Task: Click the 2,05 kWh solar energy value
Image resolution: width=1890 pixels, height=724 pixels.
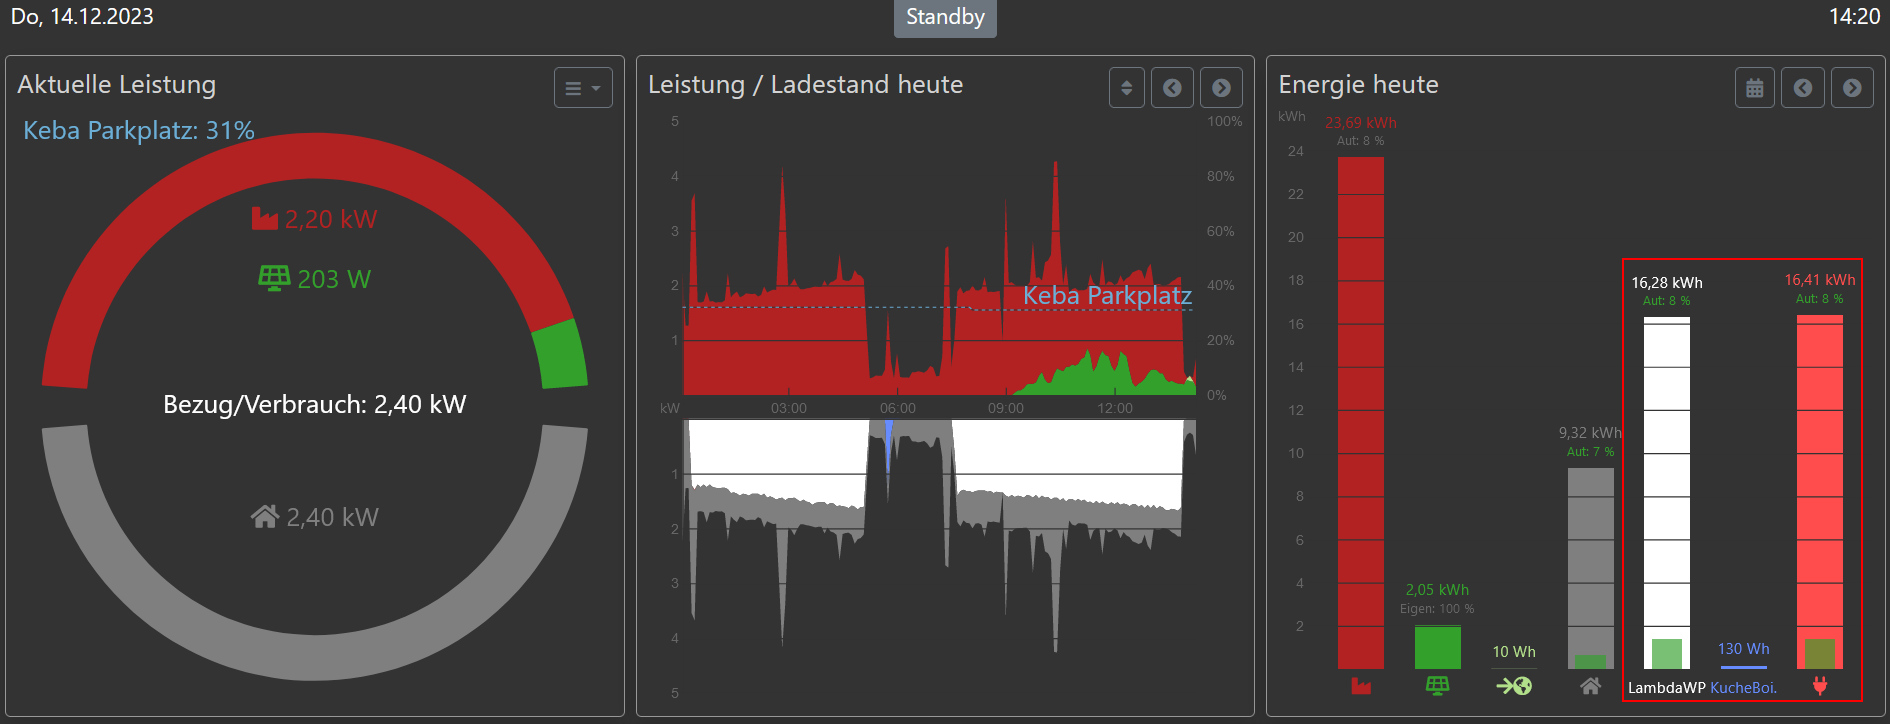Action: coord(1437,590)
